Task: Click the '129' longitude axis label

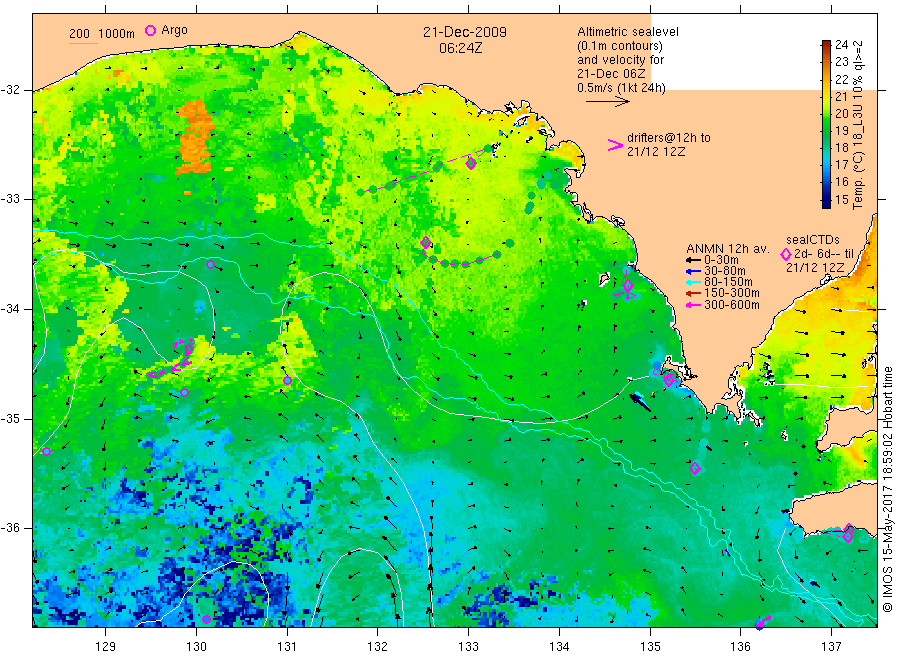Action: click(106, 647)
